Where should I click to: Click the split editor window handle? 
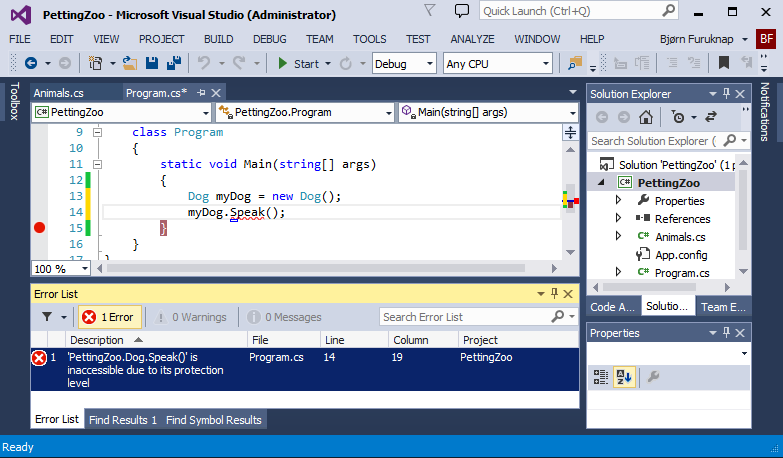[570, 133]
